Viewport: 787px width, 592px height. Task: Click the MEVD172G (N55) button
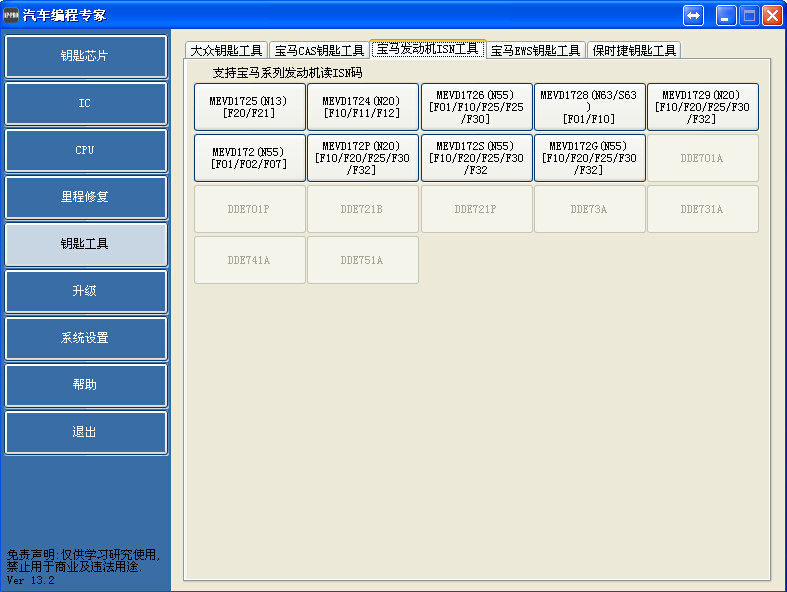(590, 158)
